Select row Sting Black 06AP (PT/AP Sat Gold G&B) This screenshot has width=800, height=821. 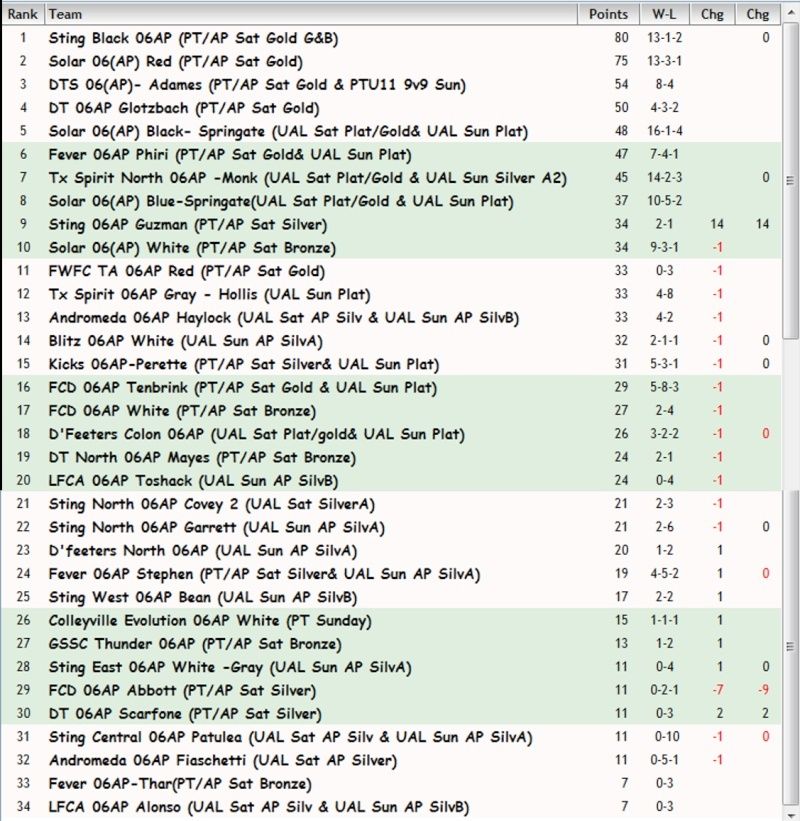392,38
